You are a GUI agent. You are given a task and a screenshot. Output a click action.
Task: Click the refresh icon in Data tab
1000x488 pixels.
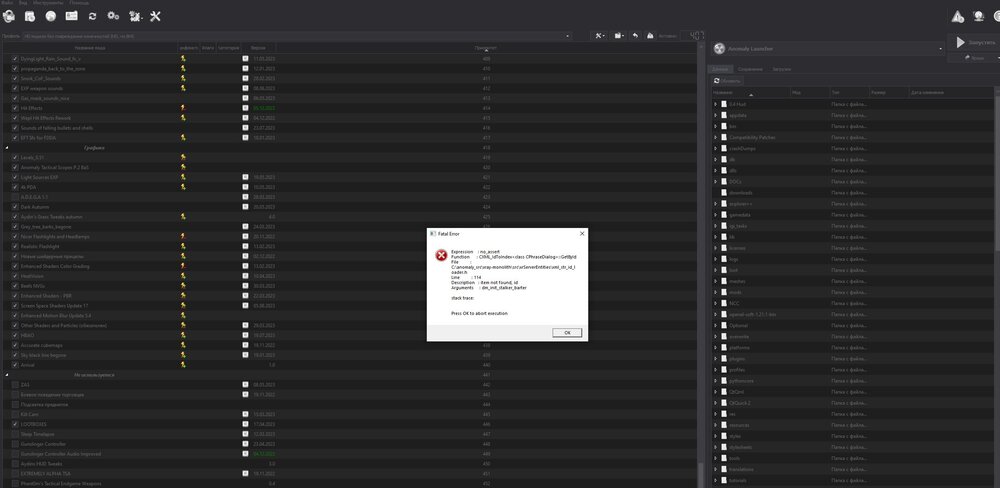coord(717,81)
